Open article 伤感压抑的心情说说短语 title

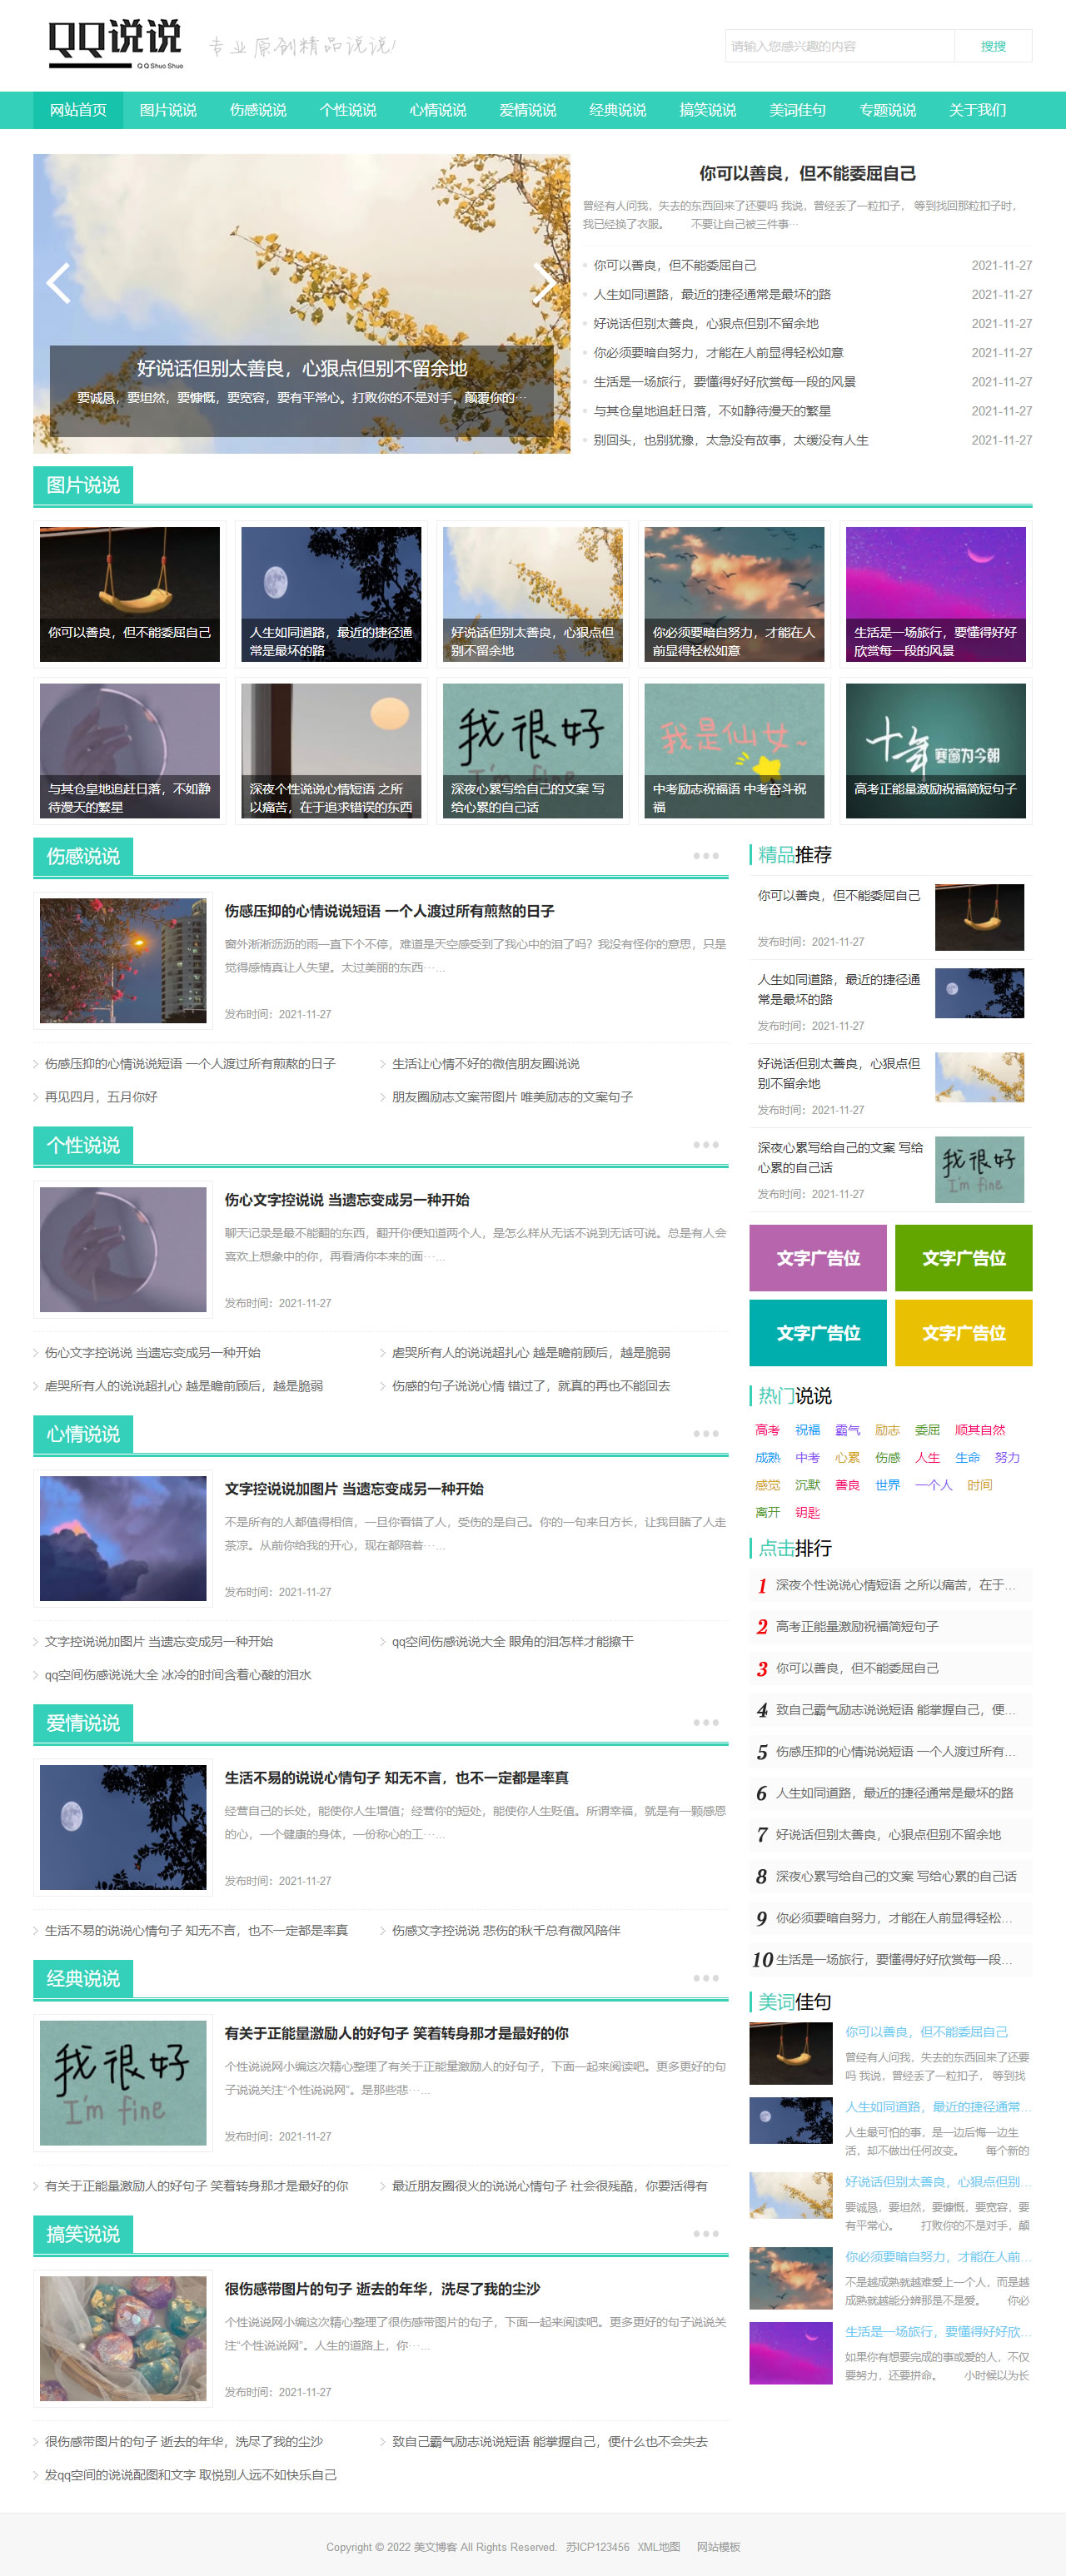pos(389,911)
